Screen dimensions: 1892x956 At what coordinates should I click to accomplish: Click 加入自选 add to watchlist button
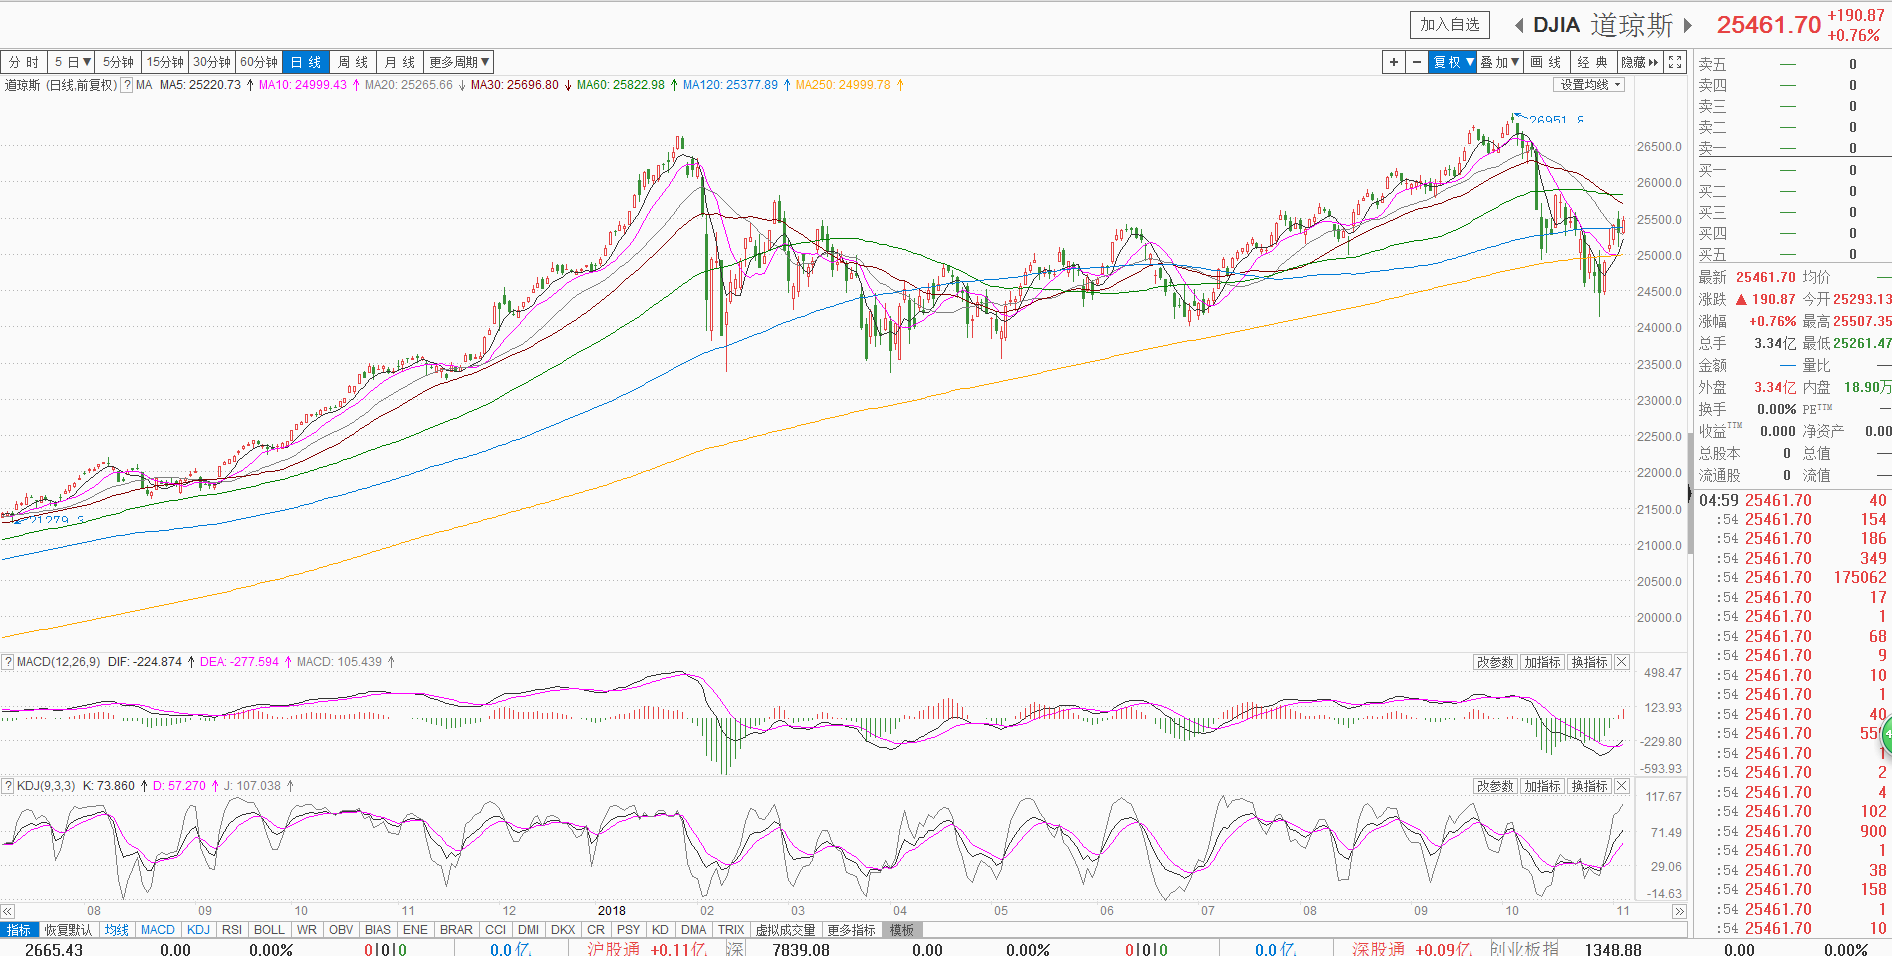[x=1450, y=25]
